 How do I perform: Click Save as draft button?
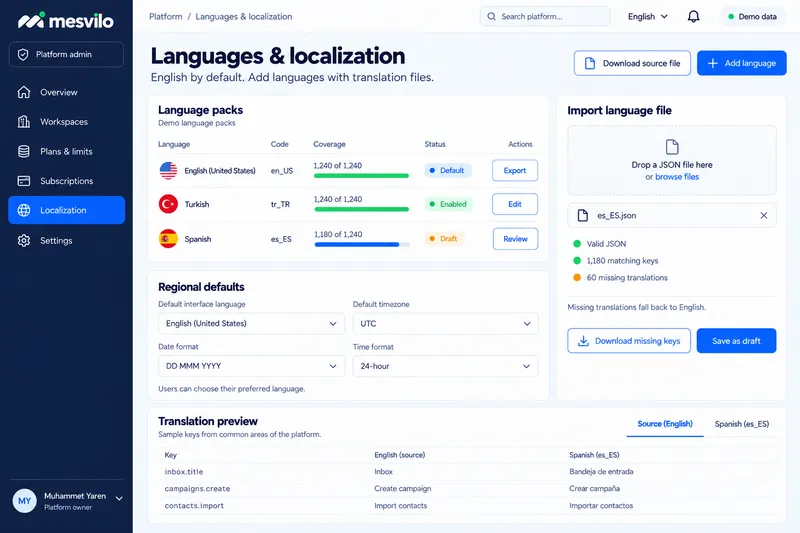(736, 341)
